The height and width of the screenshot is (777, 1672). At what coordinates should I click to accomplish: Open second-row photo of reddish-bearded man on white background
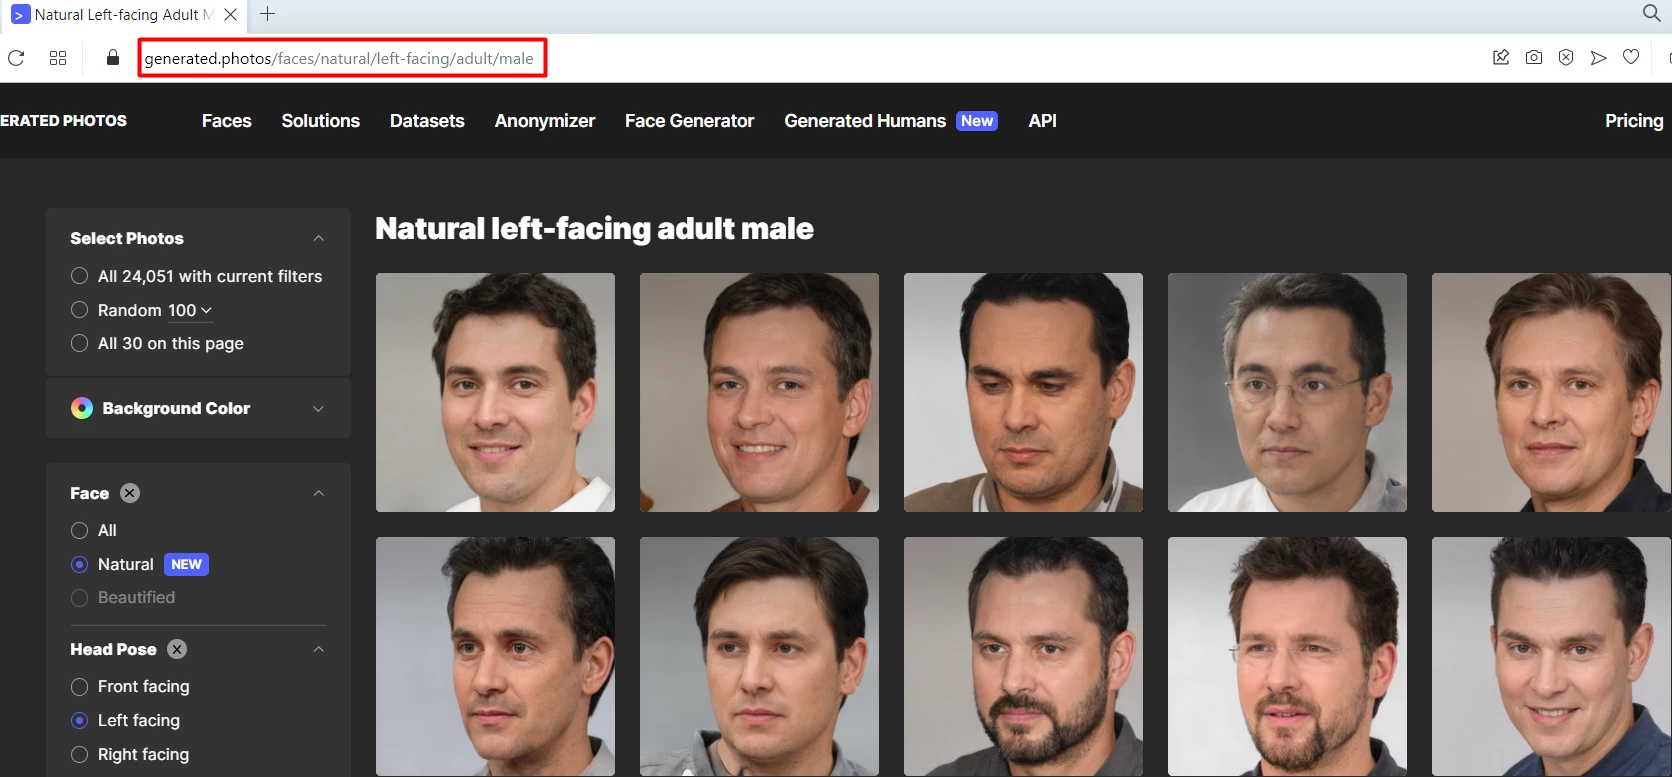coord(1287,656)
